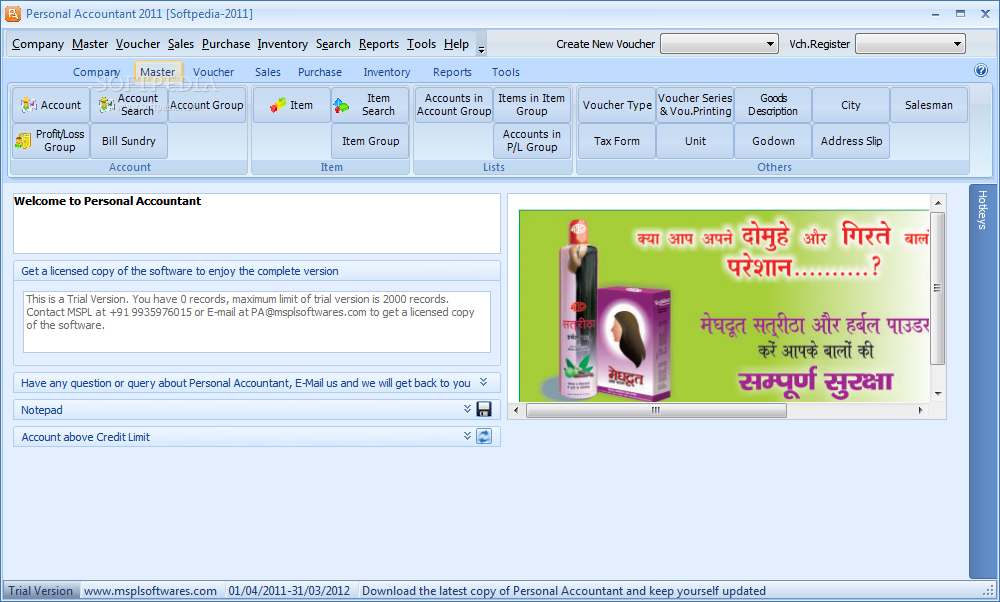Switch to the Sales ribbon tab
The image size is (1000, 602).
268,72
